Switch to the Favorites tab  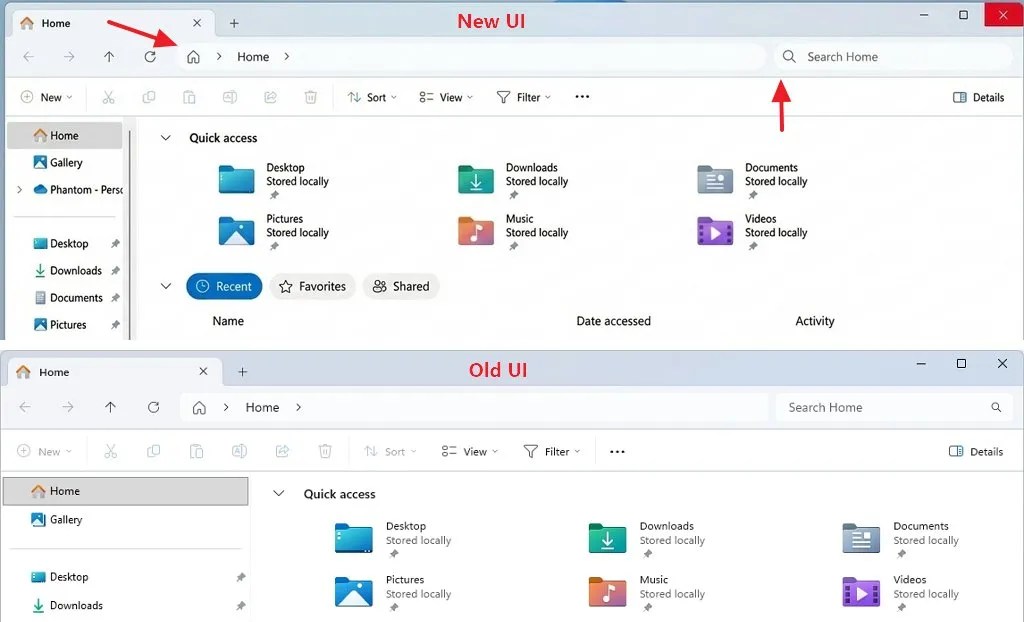pos(312,286)
